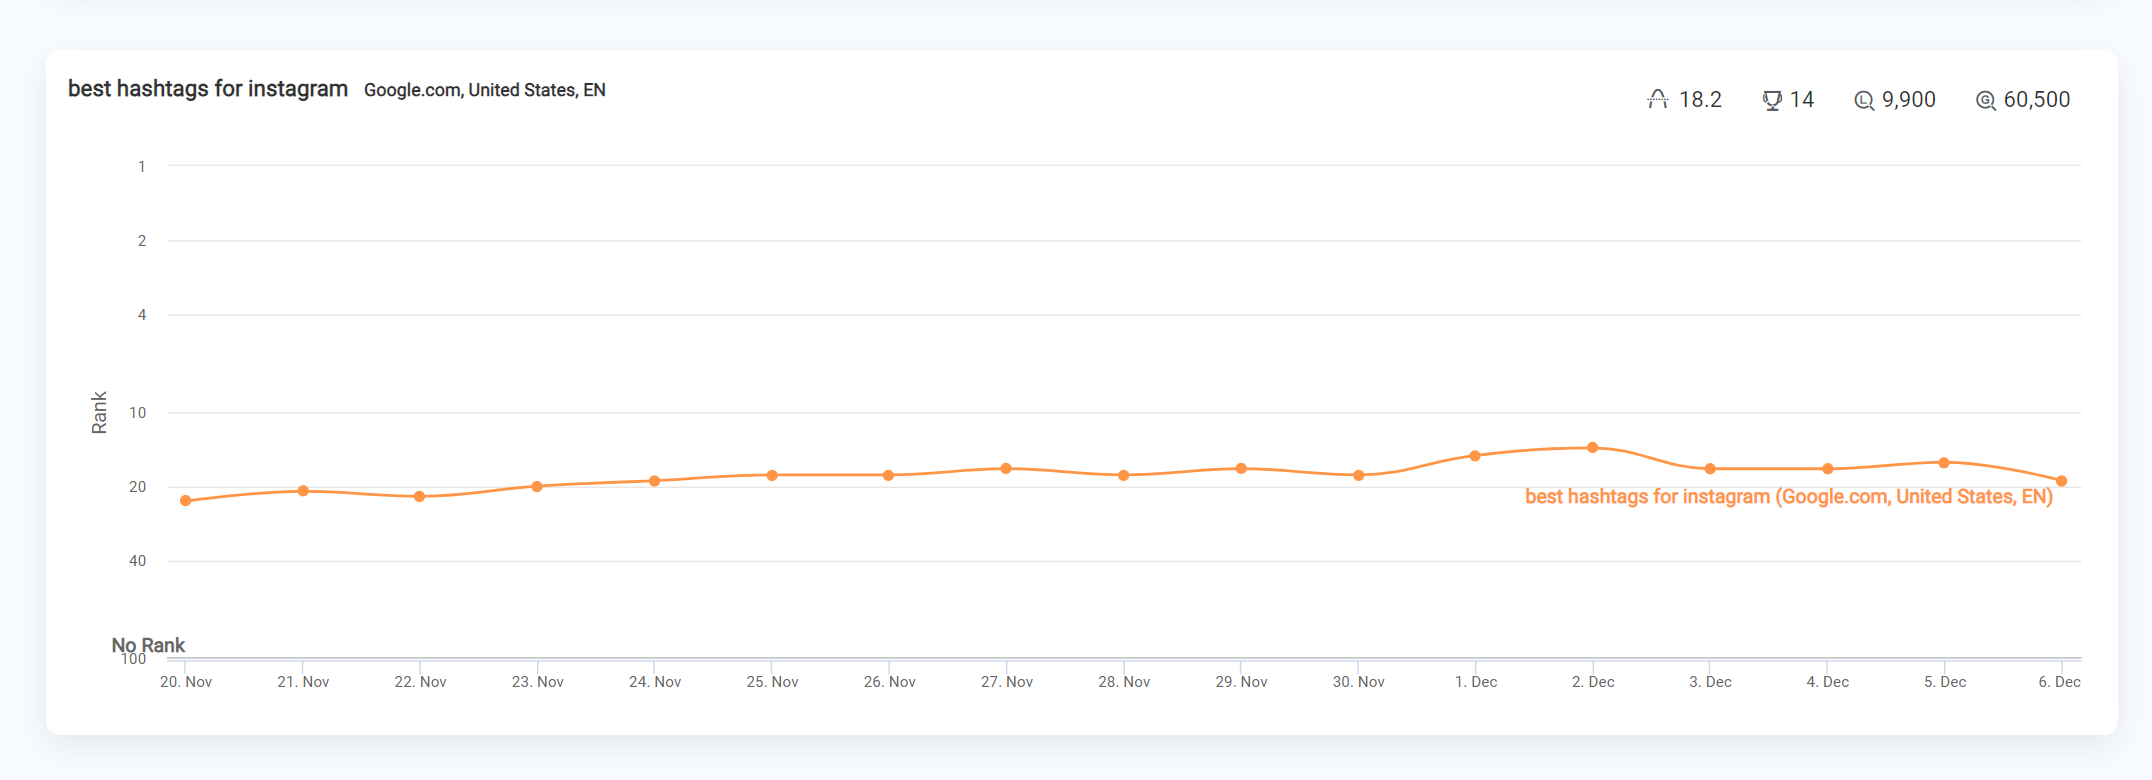Select the chart data point for 28. Nov
Image resolution: width=2152 pixels, height=780 pixels.
[x=1124, y=475]
